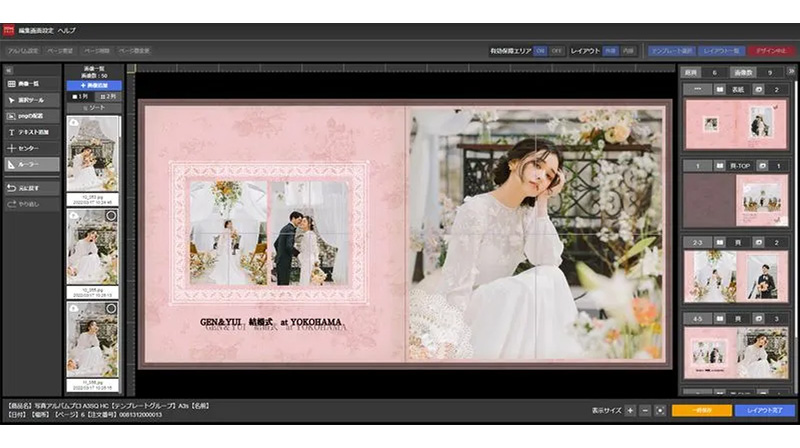800x448 pixels.
Task: Open the 表紙 cover spread thumbnail
Action: [736, 125]
